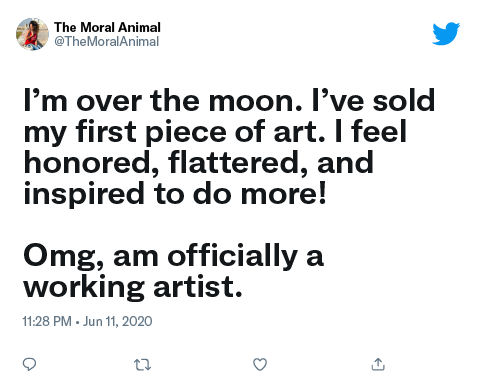
Task: Click the 11:28 PM timestamp
Action: coord(47,321)
